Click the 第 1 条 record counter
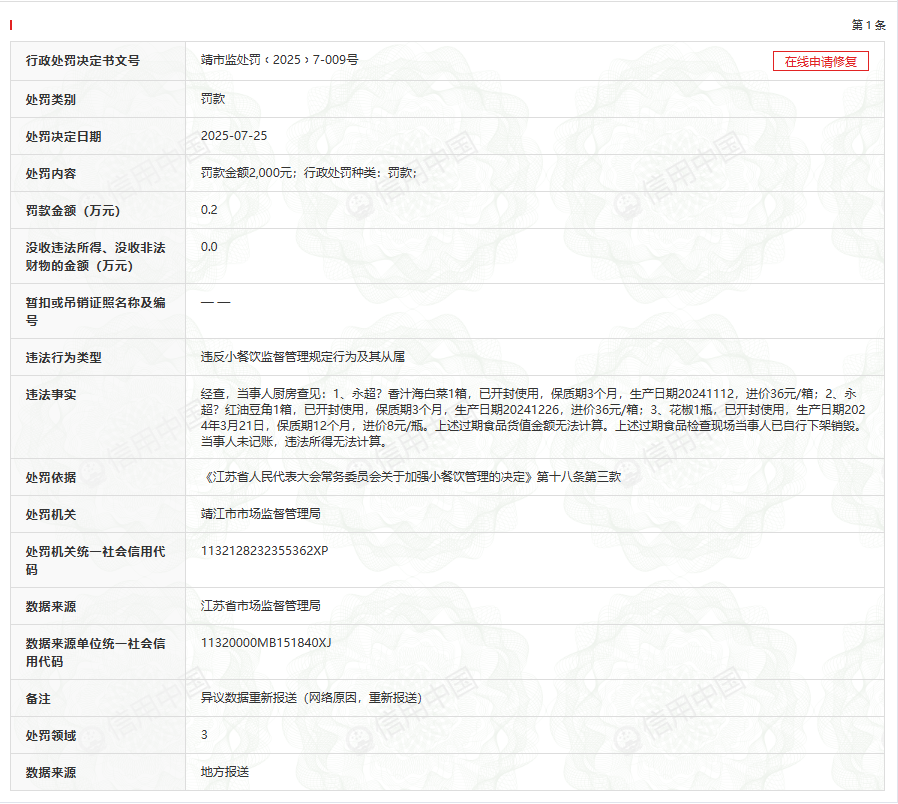Viewport: 898px width, 804px height. click(x=868, y=25)
